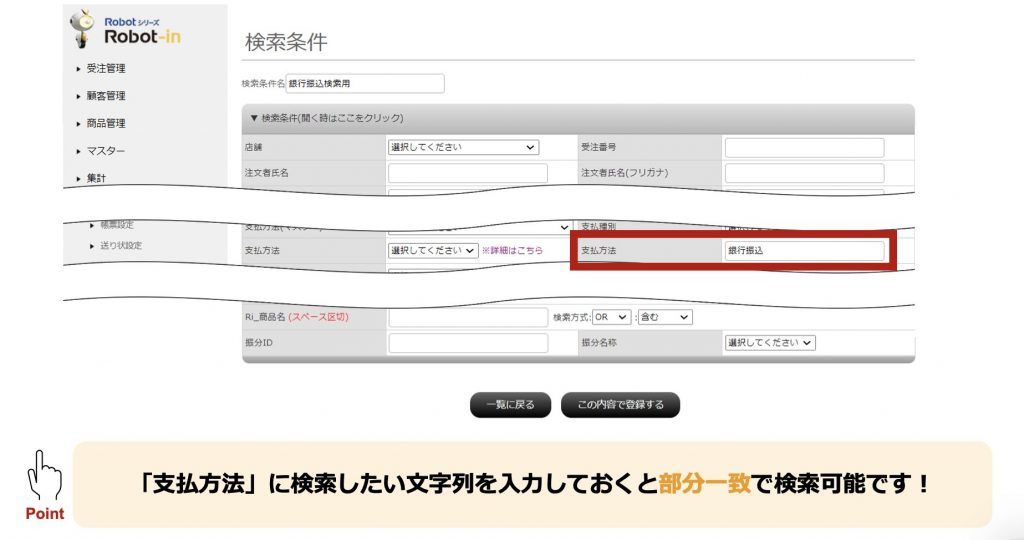Click the ※詳細はこちら link
Image resolution: width=1024 pixels, height=540 pixels.
coord(512,251)
